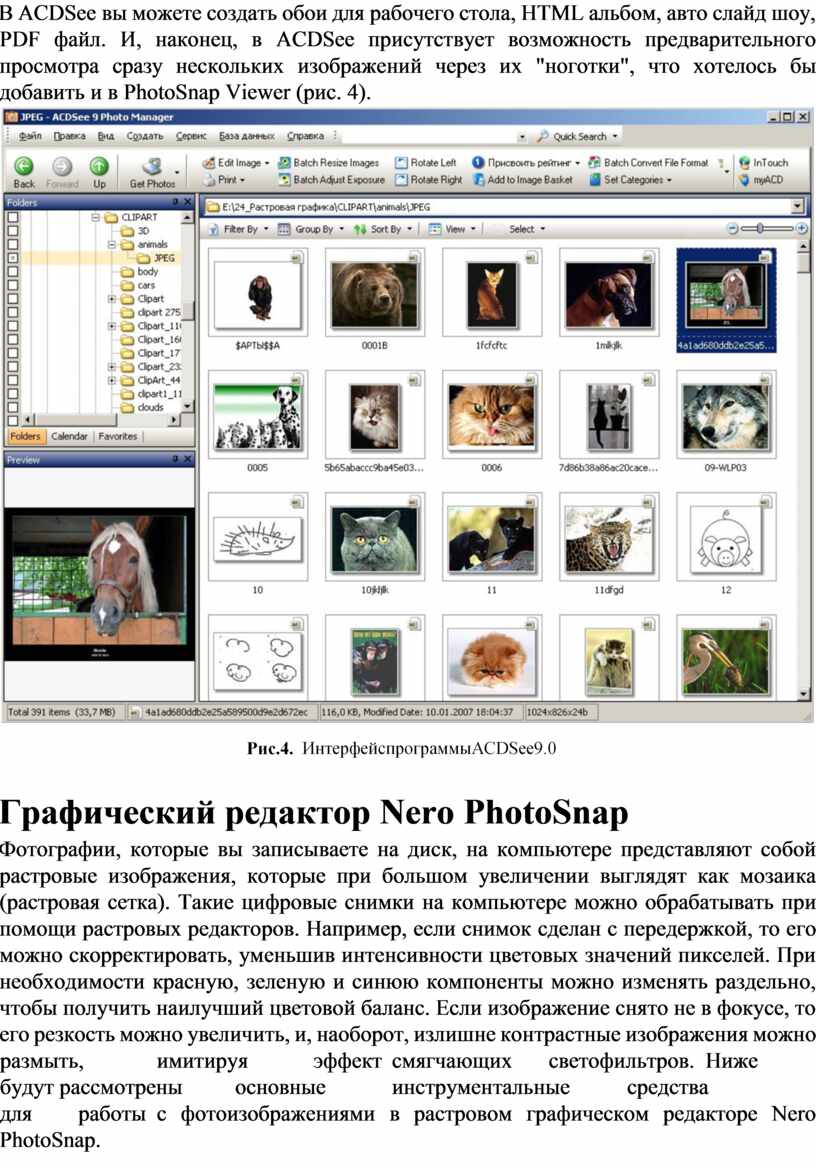Switch to the Favorites tab
Image resolution: width=816 pixels, height=1165 pixels.
117,436
